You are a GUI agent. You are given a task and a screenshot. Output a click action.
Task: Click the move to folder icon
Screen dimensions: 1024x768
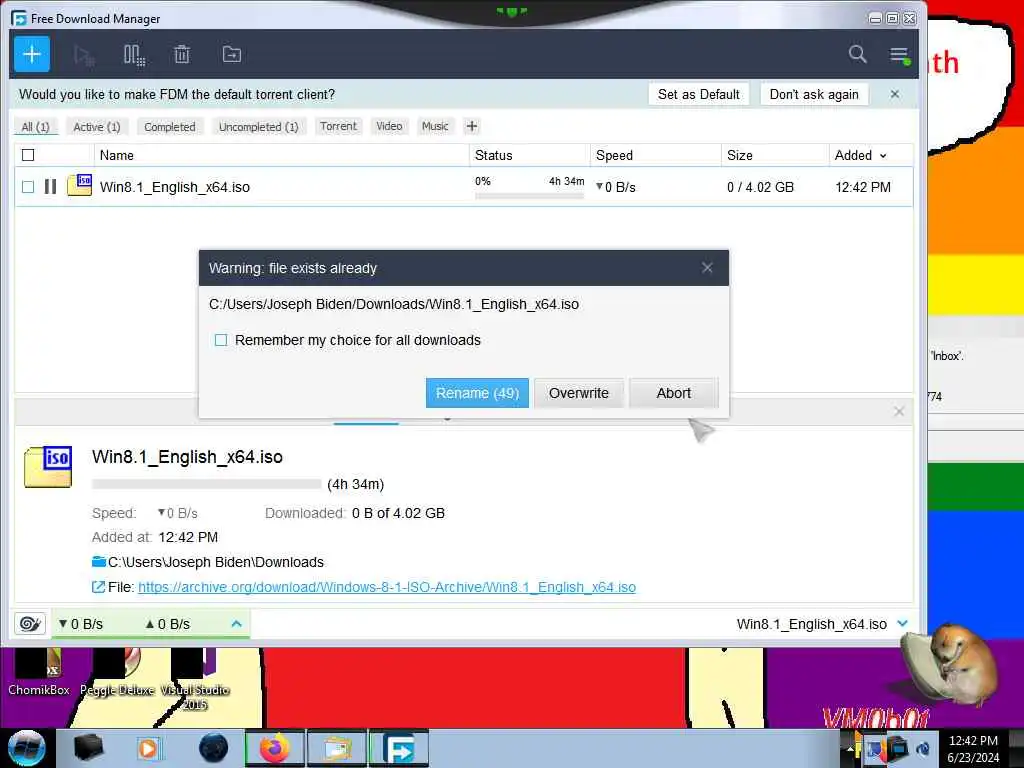[x=232, y=55]
